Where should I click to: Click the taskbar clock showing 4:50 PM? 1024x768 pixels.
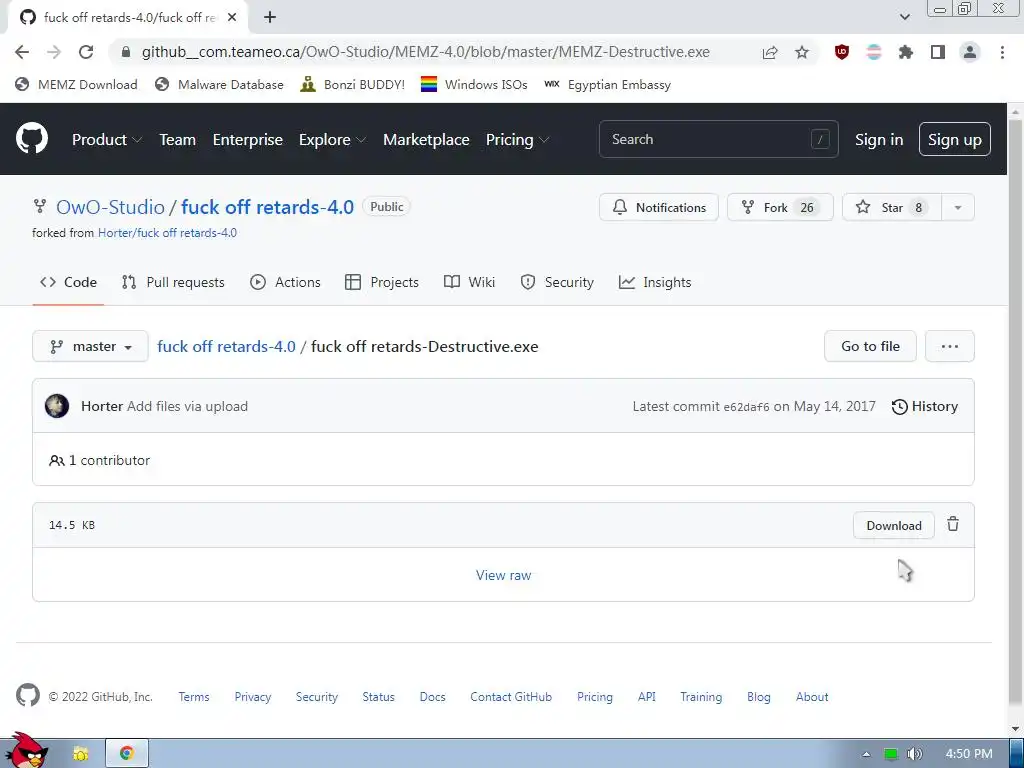click(968, 754)
